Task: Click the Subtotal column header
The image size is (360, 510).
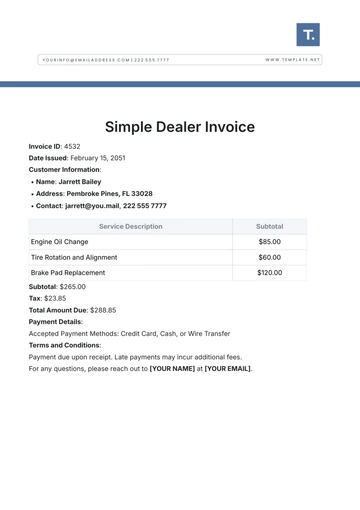Action: click(270, 227)
